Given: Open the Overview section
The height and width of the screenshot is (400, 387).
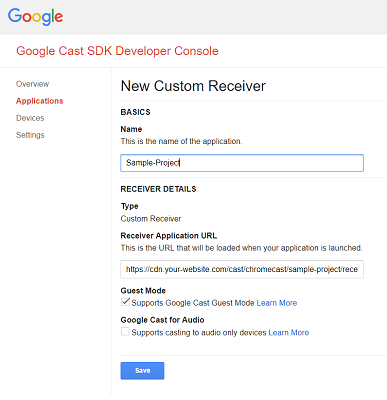Looking at the screenshot, I should pos(32,84).
